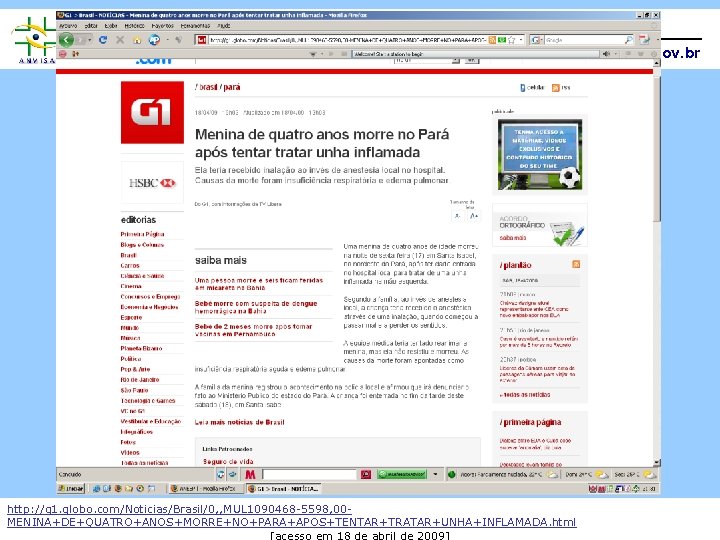This screenshot has width=720, height=540.
Task: Click the address bar URL field
Action: 348,40
